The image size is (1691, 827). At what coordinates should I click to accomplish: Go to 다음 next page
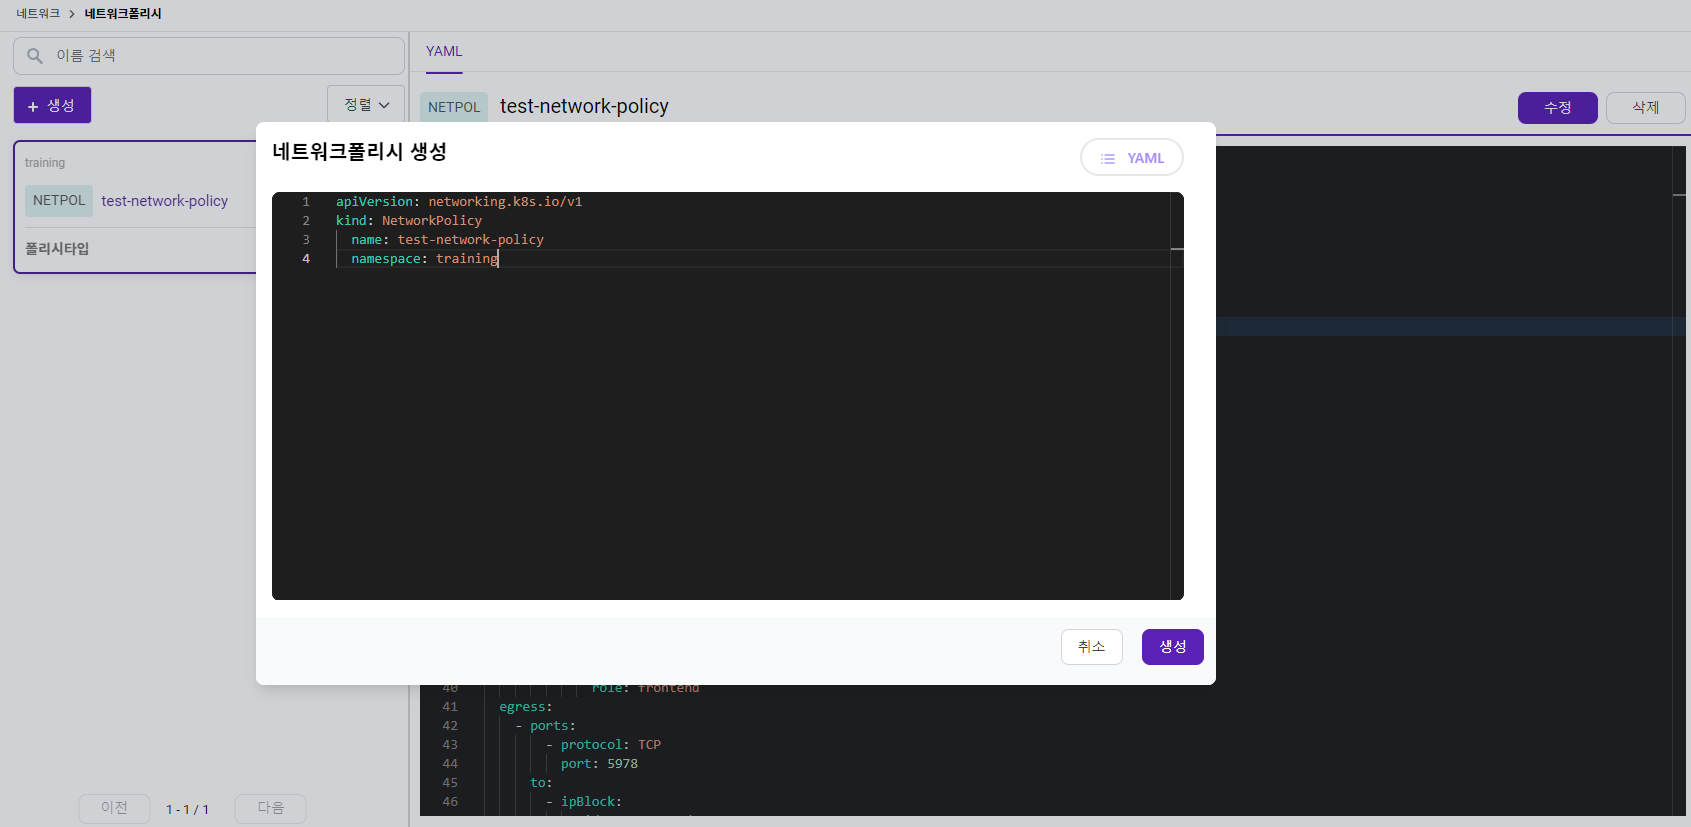click(271, 808)
